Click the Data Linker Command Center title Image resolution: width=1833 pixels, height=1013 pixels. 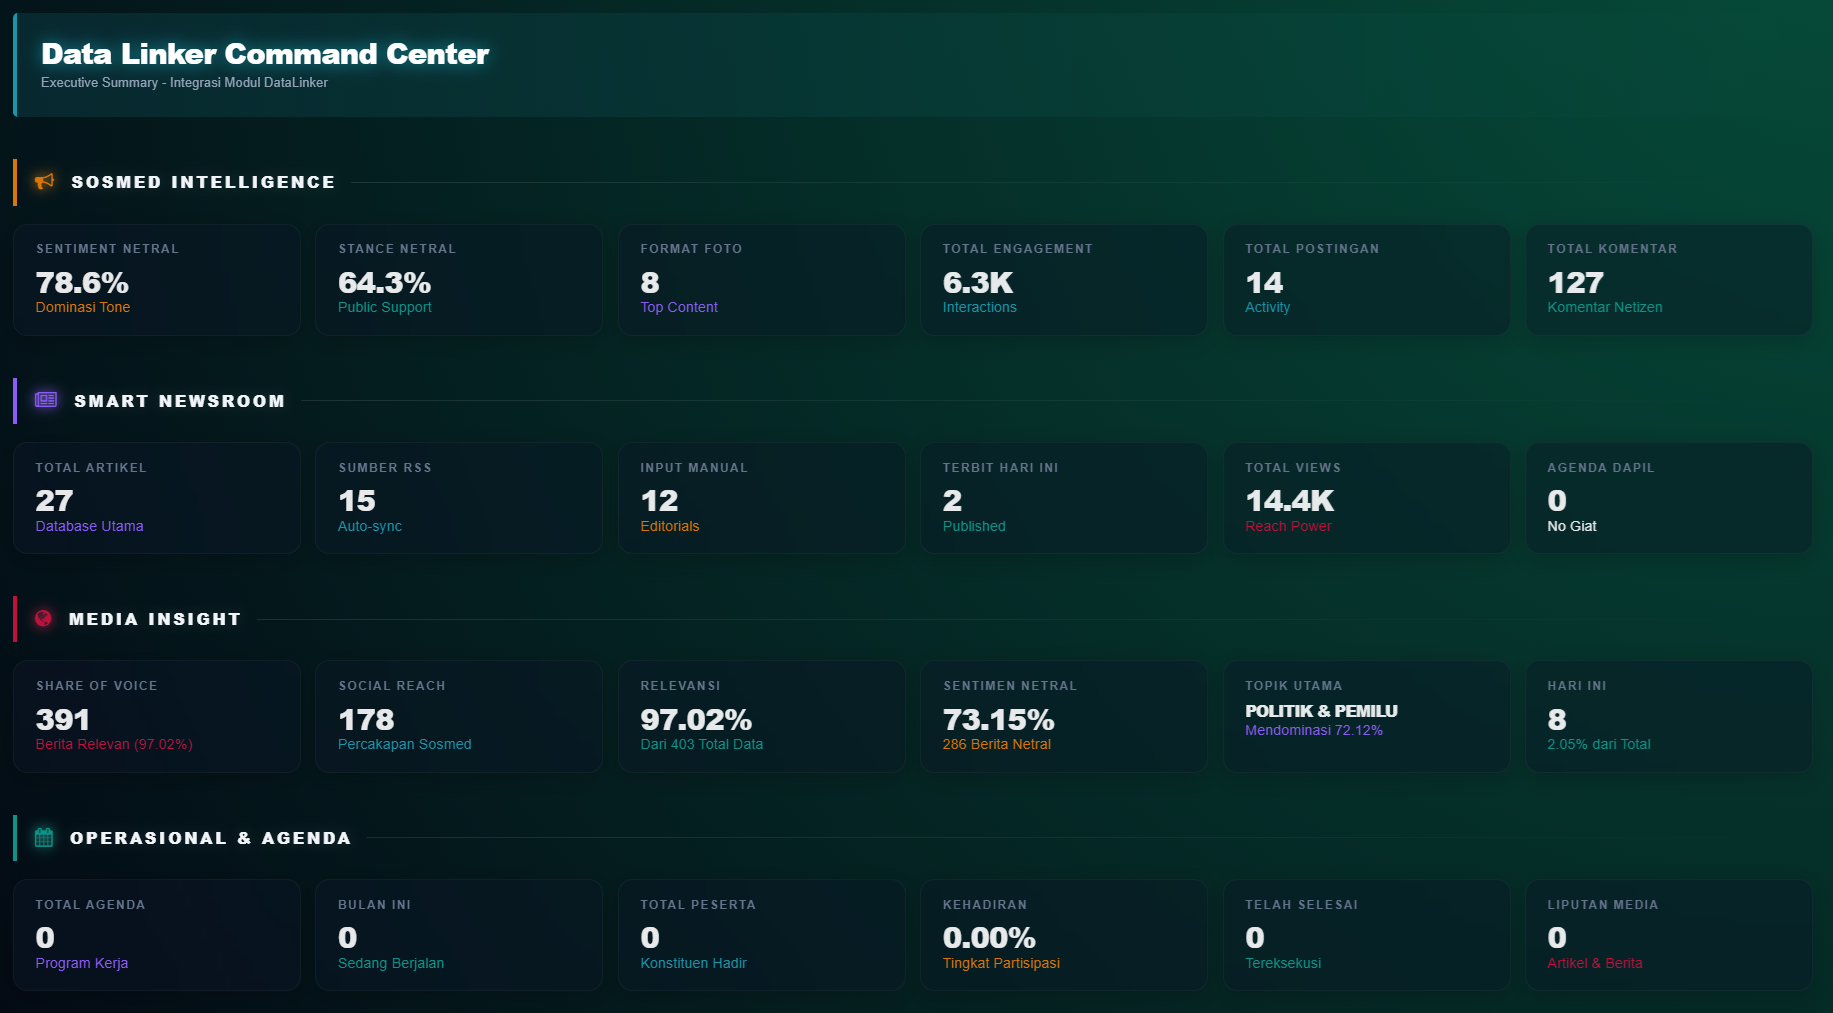[x=265, y=54]
